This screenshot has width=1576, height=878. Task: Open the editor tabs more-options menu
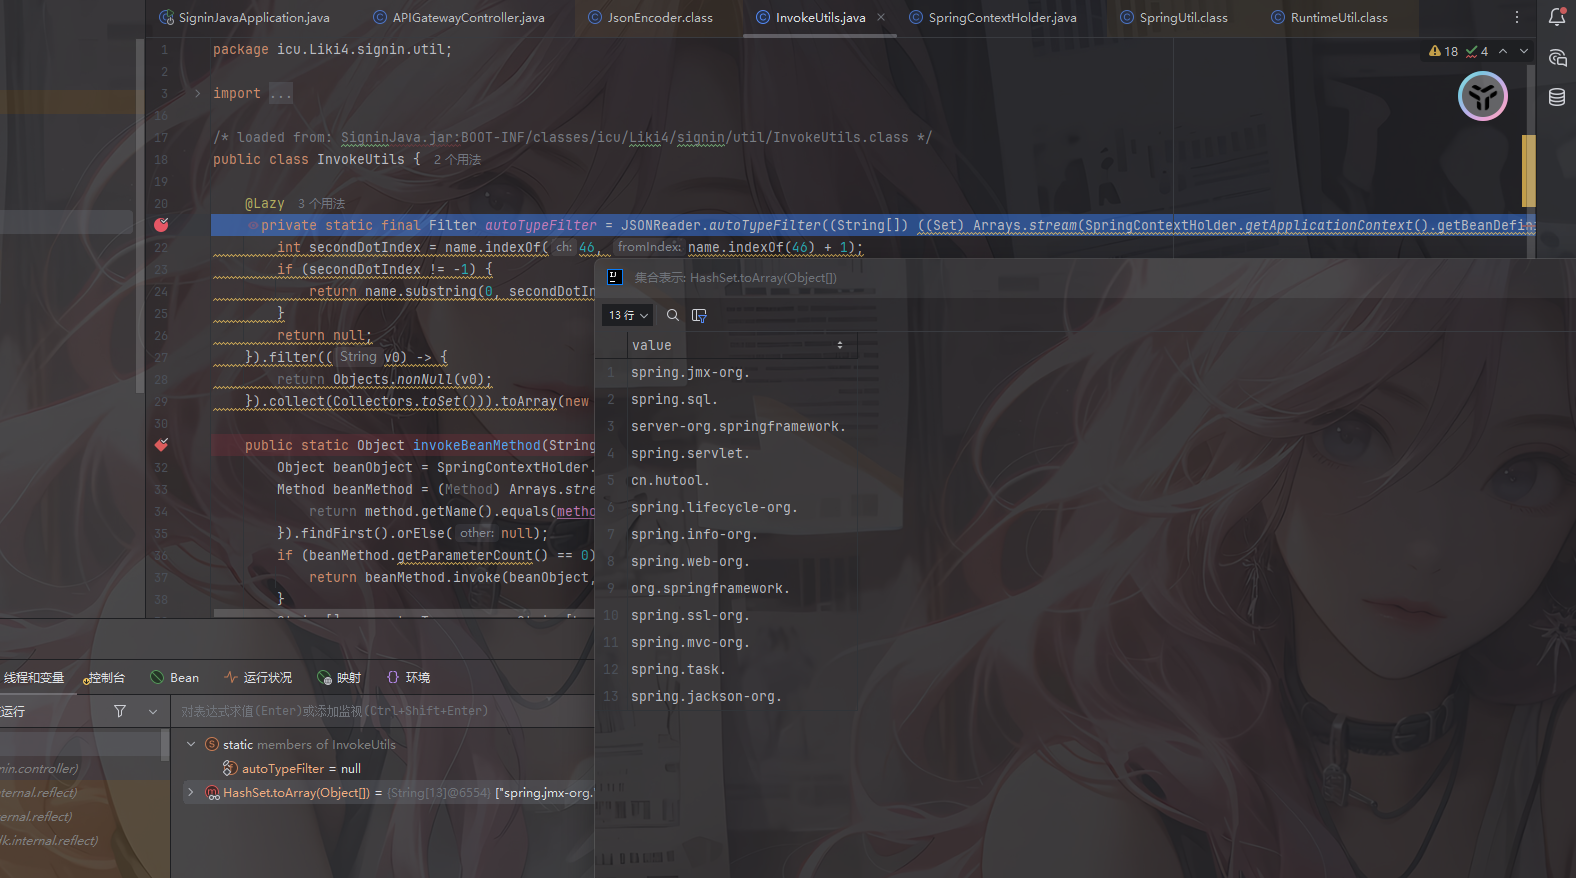[x=1516, y=17]
